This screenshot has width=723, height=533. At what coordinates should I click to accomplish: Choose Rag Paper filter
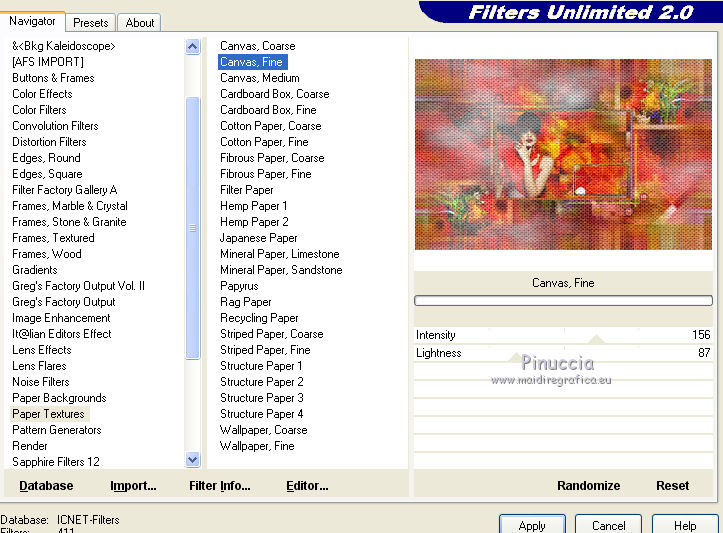pos(245,302)
